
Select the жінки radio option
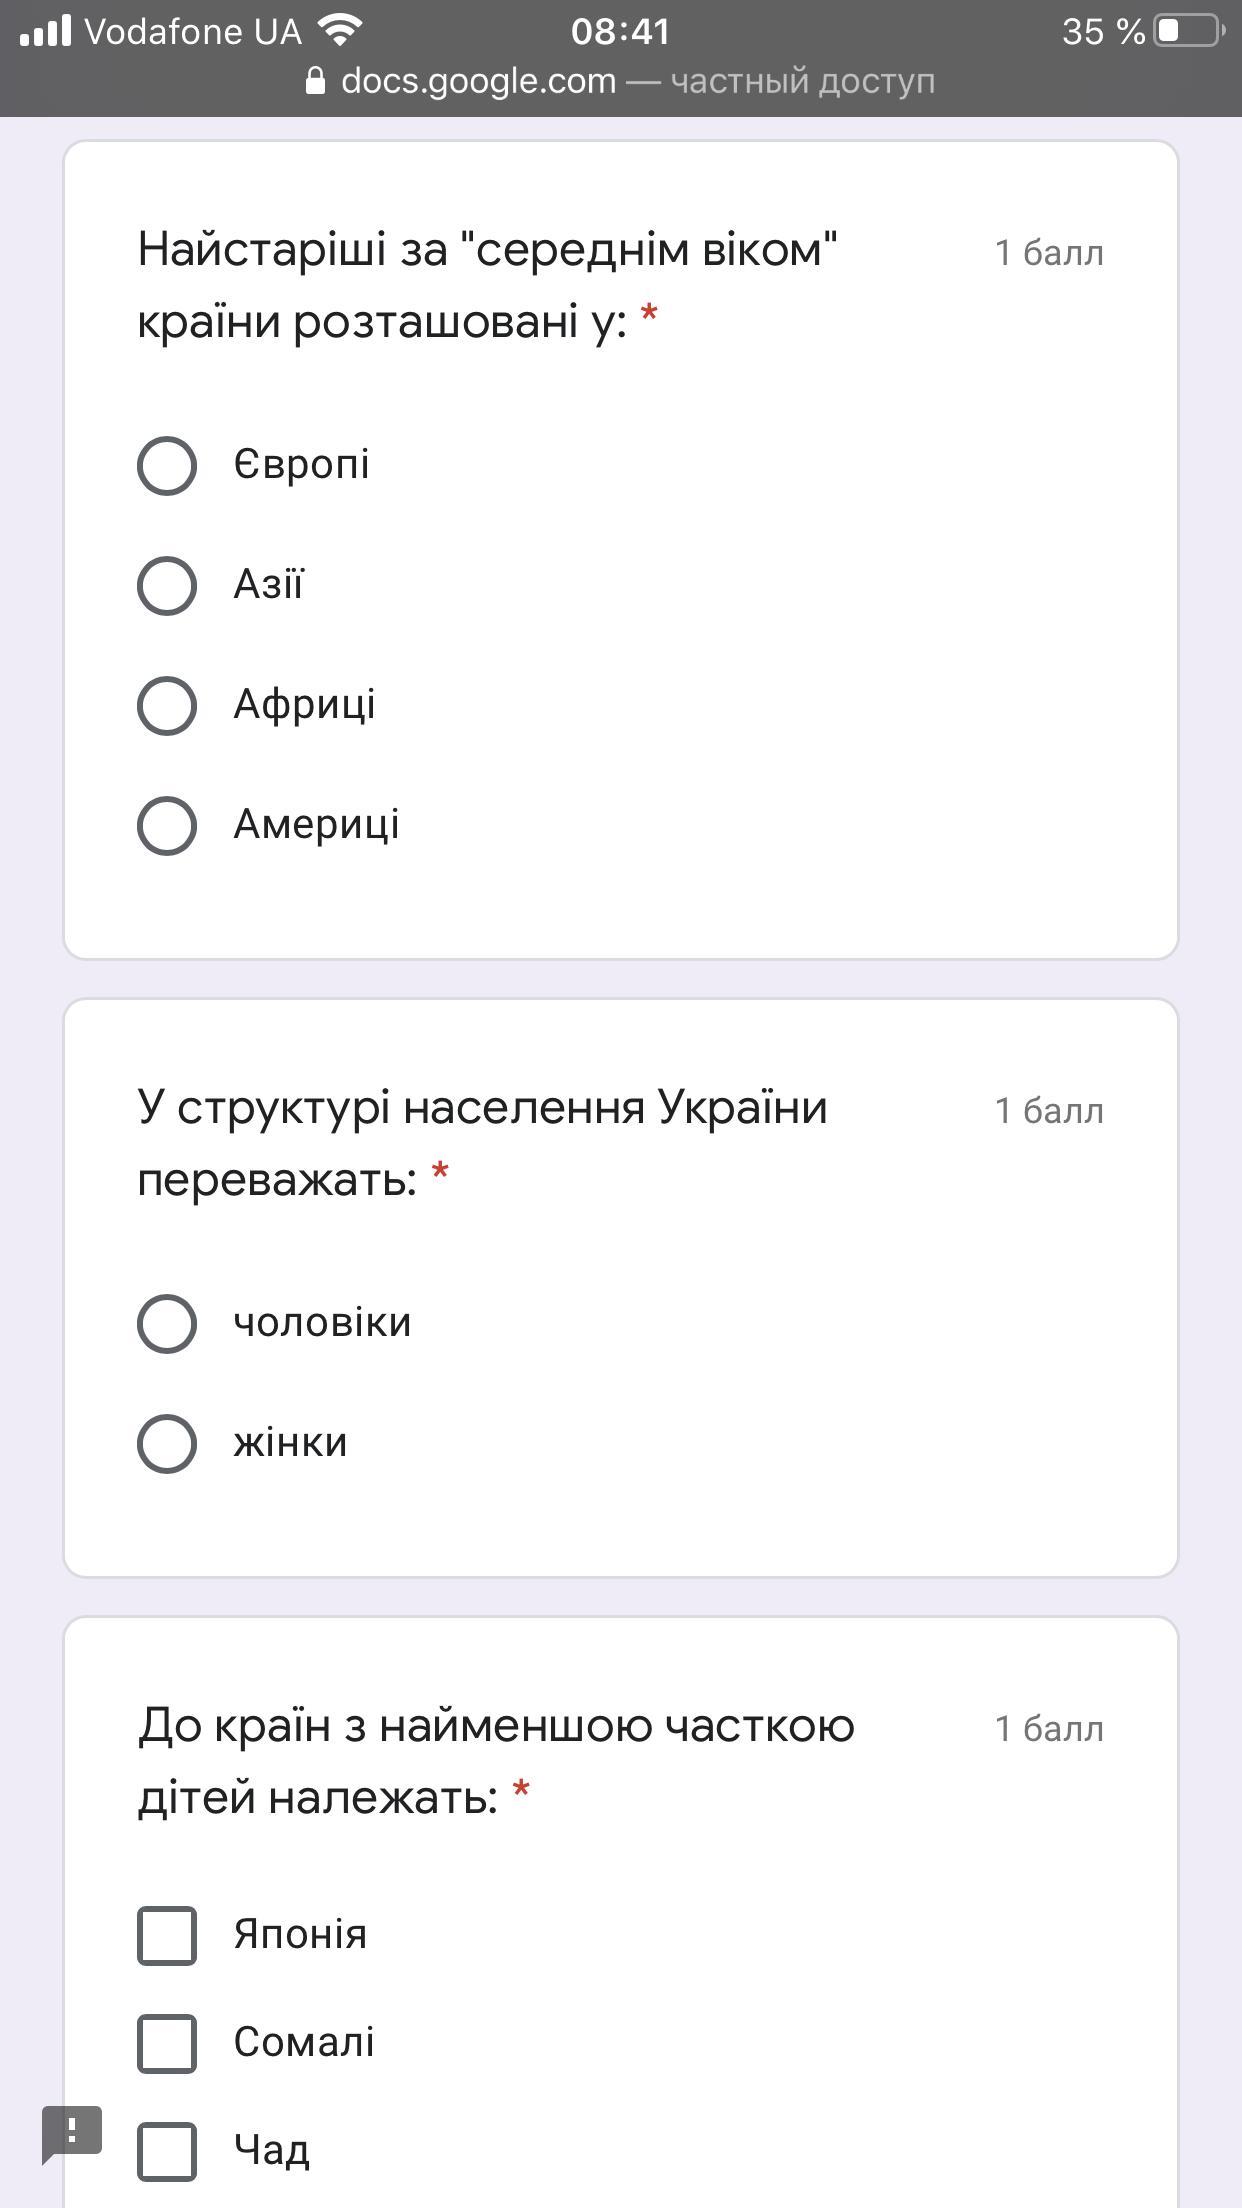167,1443
